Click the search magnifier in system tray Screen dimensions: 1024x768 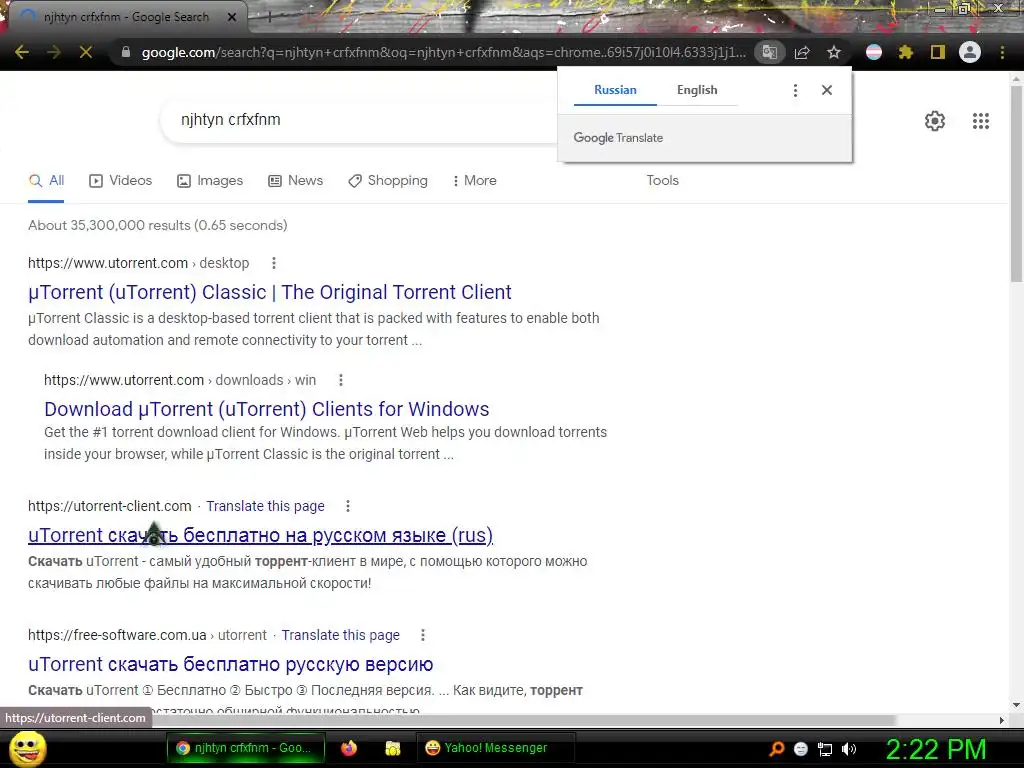(x=777, y=749)
